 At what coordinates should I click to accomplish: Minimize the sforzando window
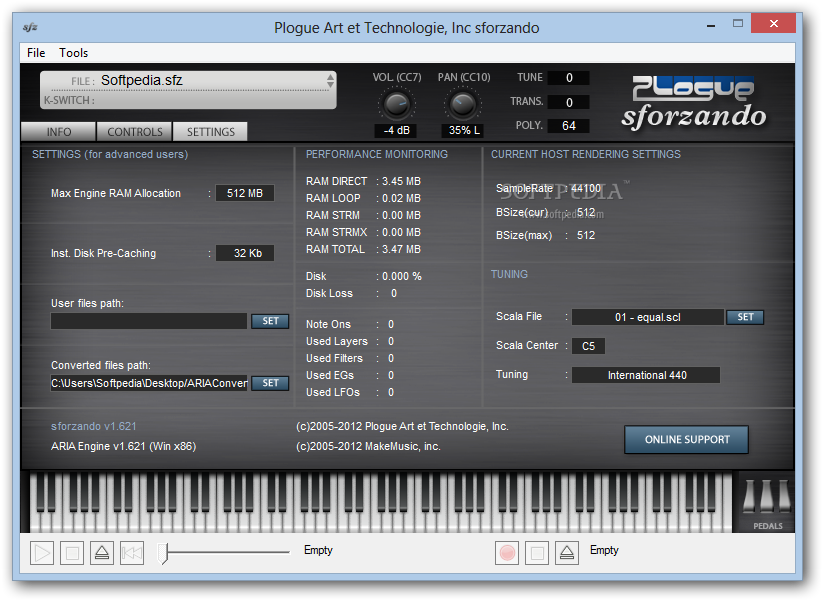click(x=711, y=25)
